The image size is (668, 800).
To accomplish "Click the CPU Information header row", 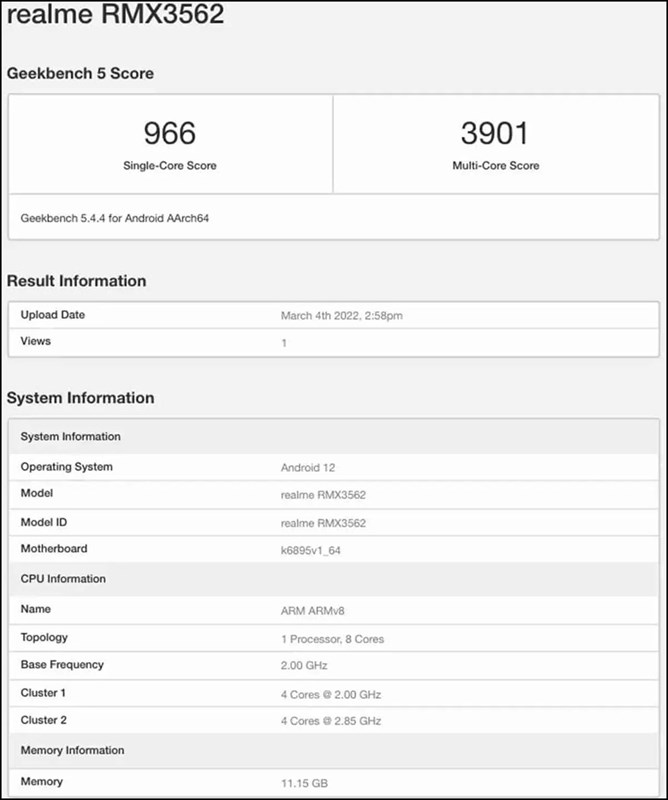I will (x=334, y=579).
